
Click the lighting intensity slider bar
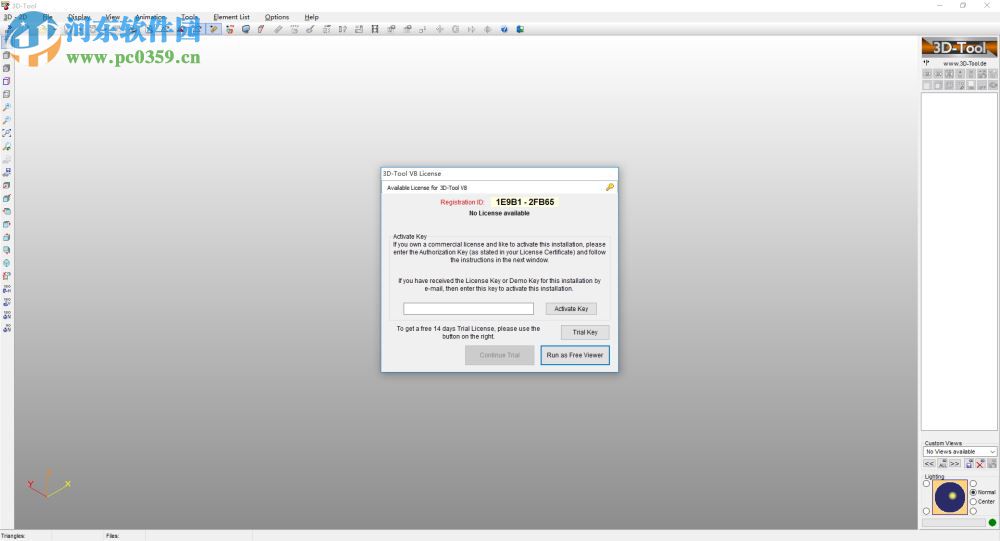coord(953,522)
